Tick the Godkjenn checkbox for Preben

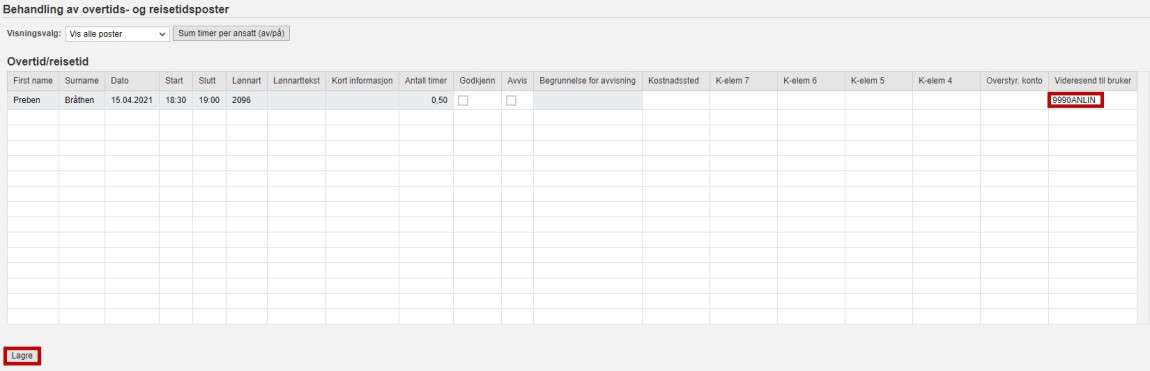(x=463, y=100)
